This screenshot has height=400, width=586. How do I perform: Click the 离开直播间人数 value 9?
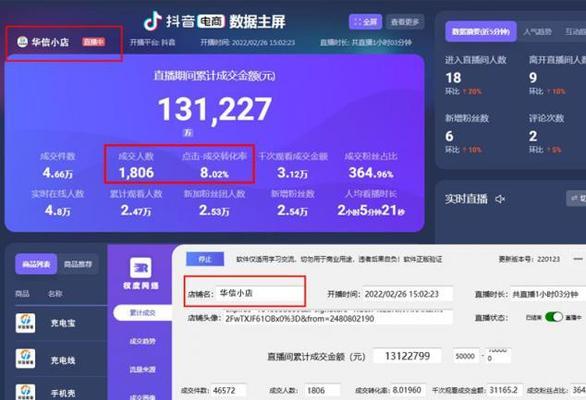[x=533, y=78]
